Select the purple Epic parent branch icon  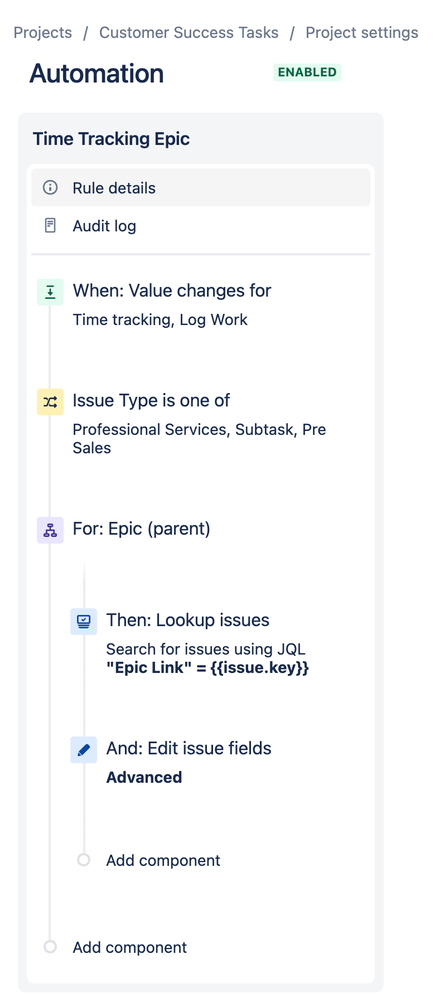(50, 530)
